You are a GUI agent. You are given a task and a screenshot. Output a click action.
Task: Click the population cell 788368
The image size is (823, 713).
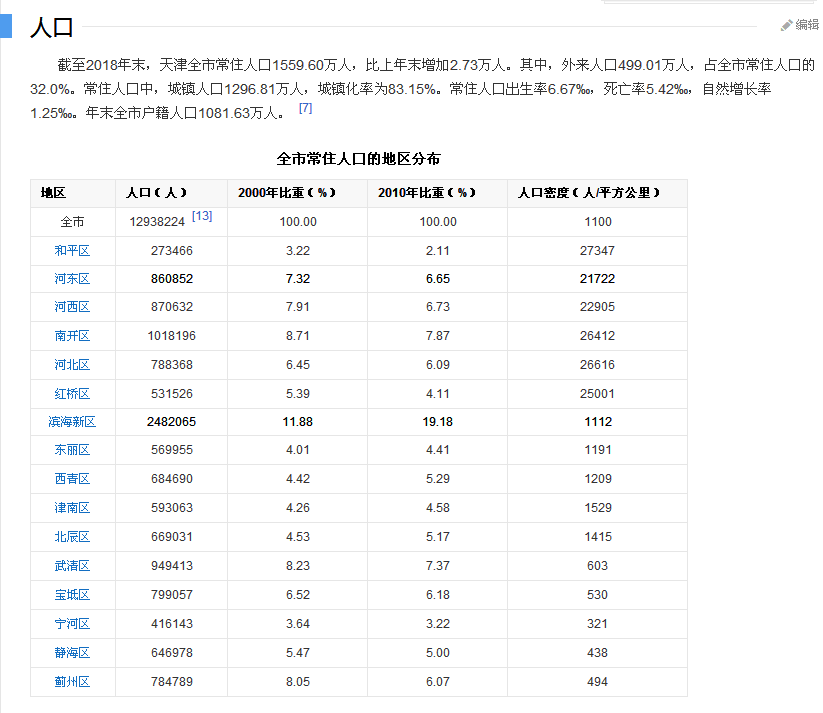[x=172, y=364]
